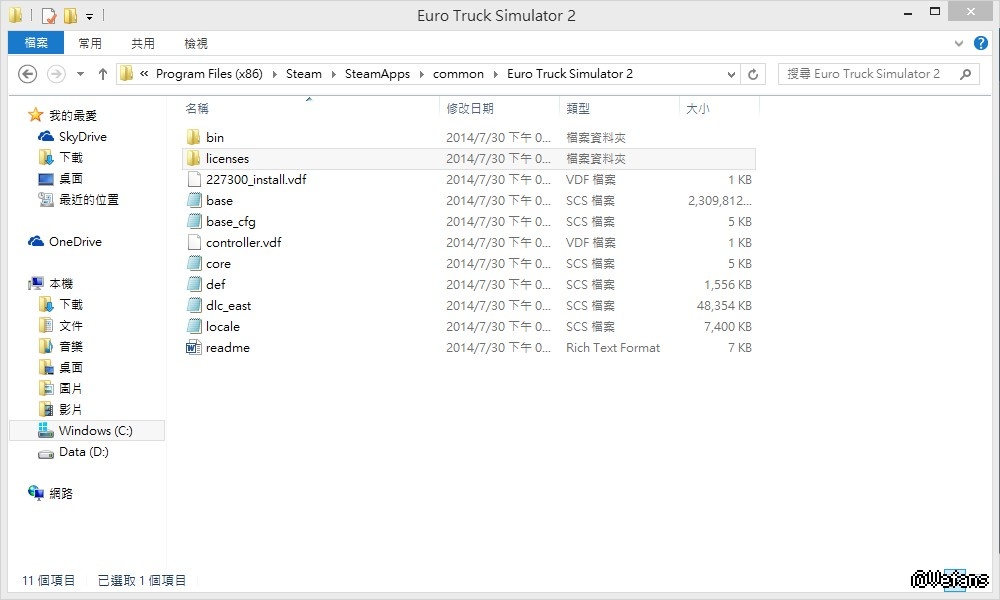The image size is (1000, 600).
Task: Click the search magnifier icon
Action: coord(965,74)
